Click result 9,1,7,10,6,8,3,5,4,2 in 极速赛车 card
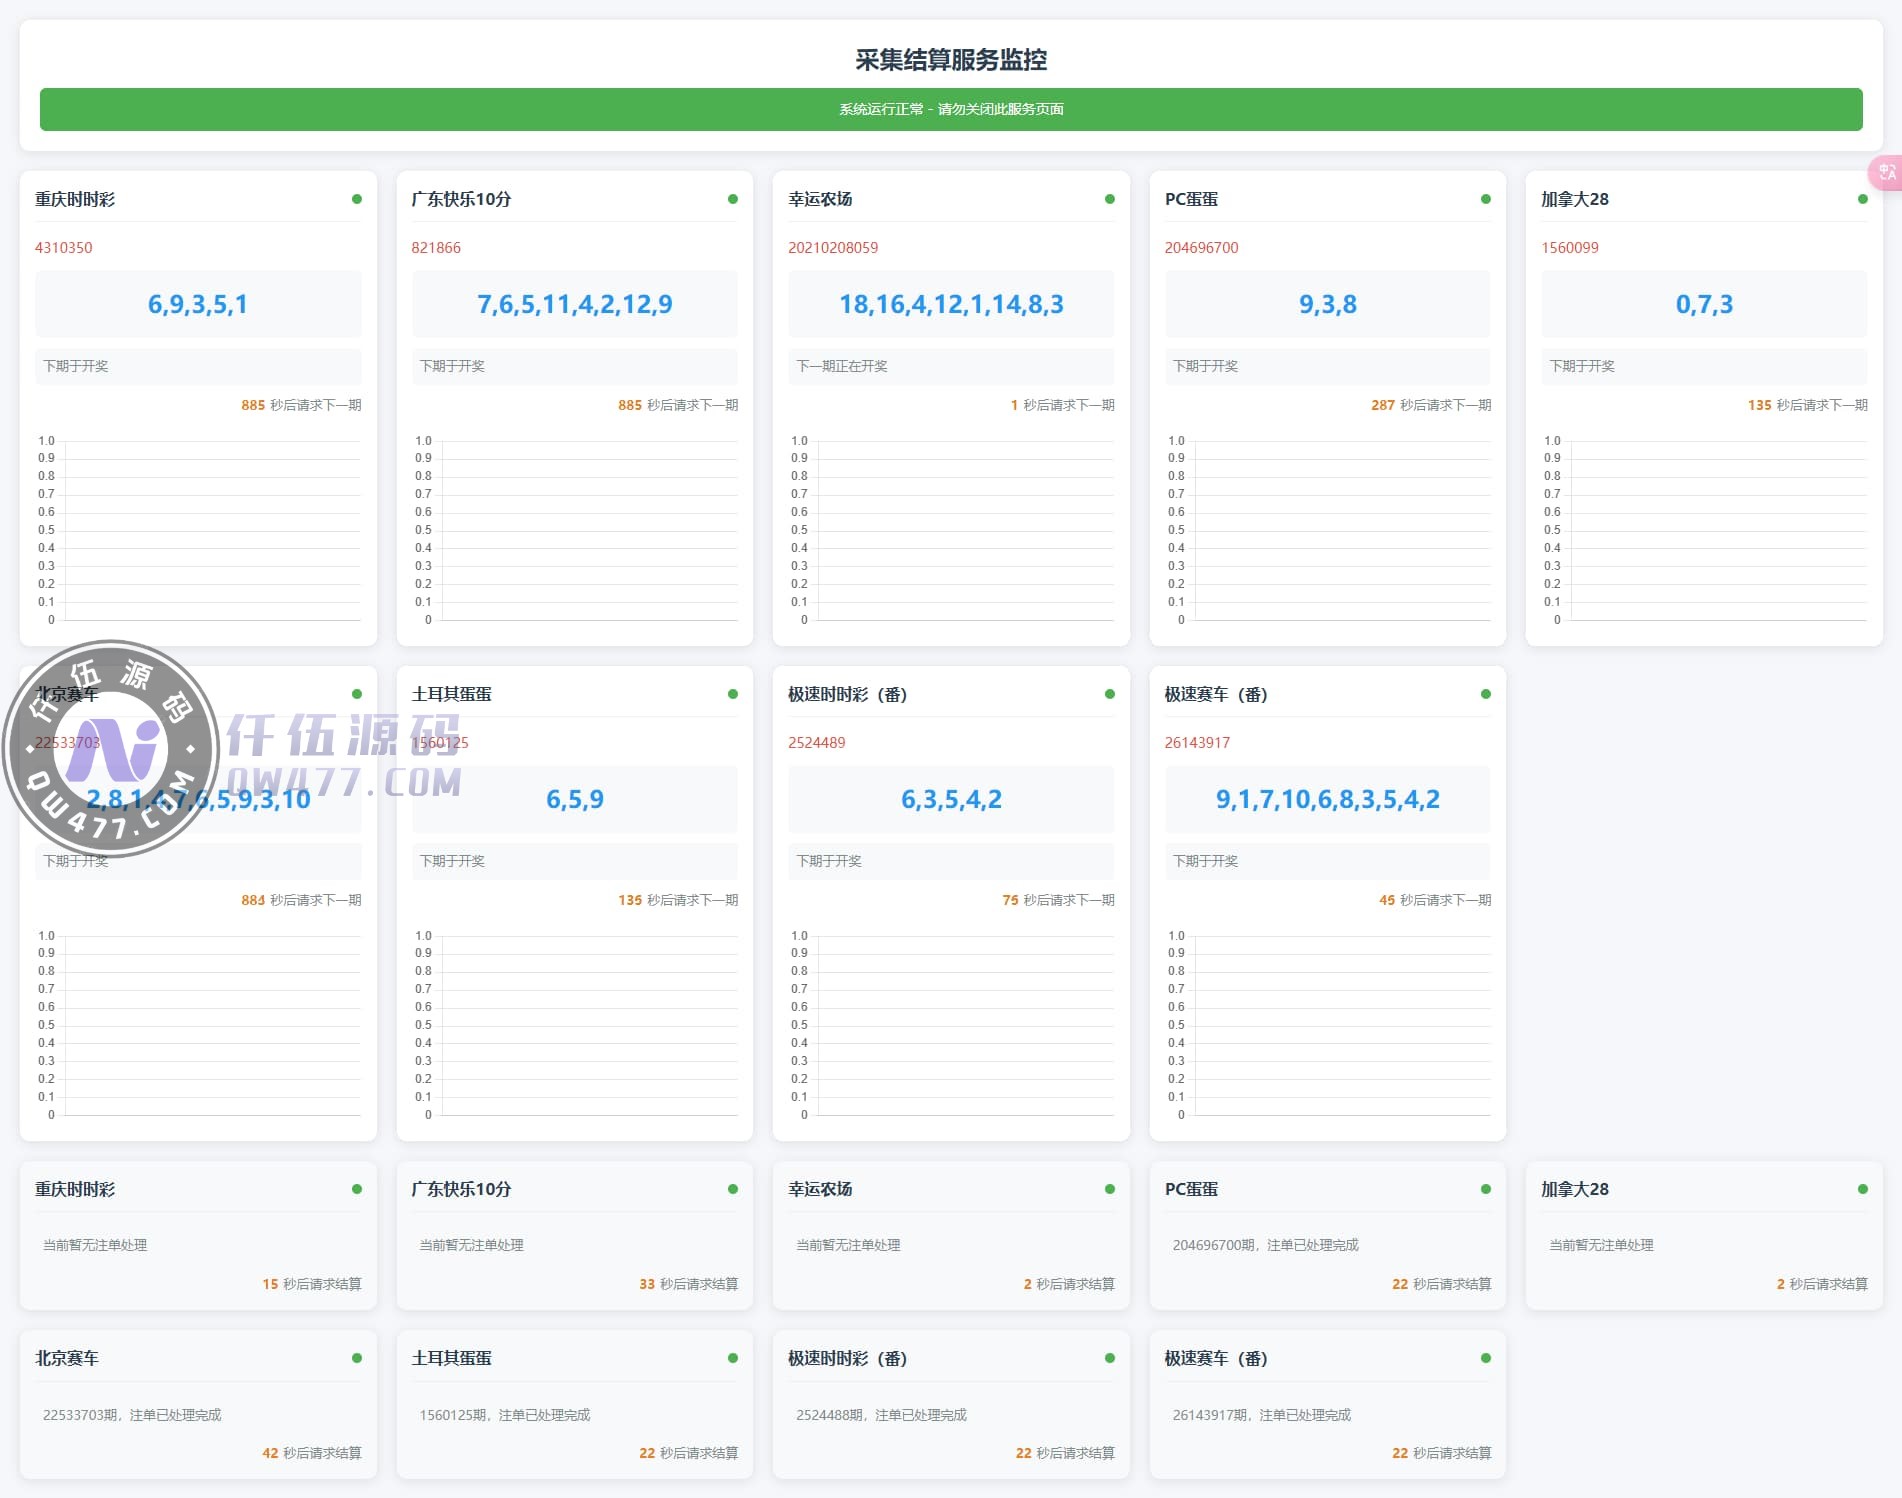 coord(1327,799)
